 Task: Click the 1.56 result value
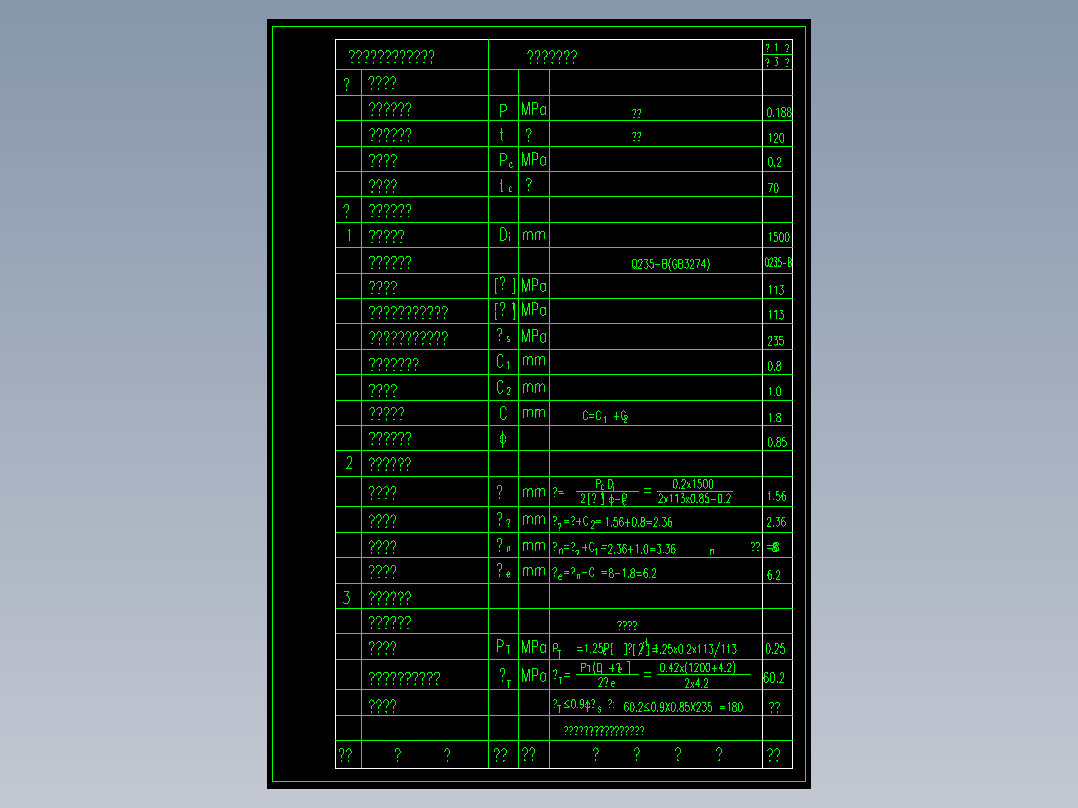click(776, 496)
